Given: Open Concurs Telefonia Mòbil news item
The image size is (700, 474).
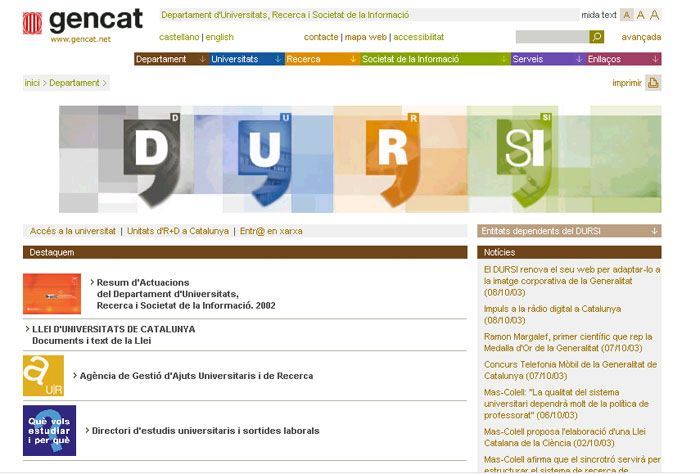Looking at the screenshot, I should point(570,370).
